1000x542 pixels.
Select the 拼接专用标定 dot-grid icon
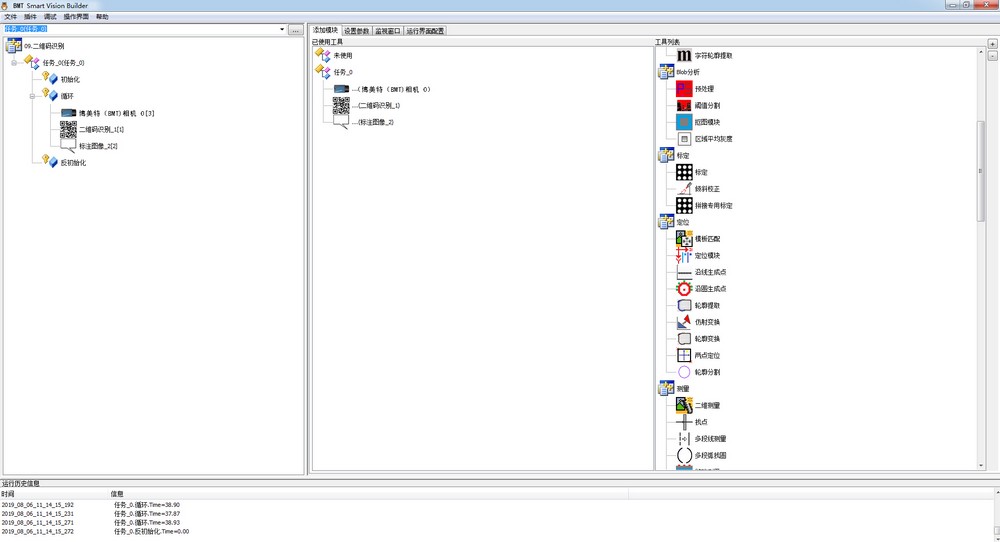[684, 205]
